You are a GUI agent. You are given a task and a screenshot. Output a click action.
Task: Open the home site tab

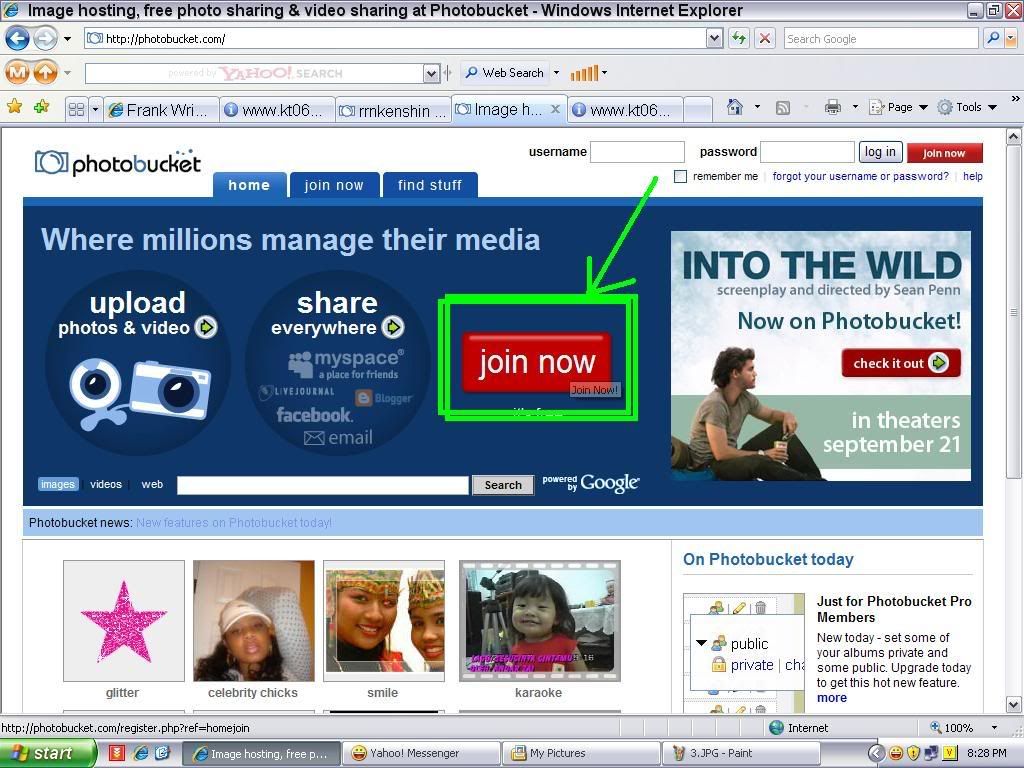tap(249, 185)
